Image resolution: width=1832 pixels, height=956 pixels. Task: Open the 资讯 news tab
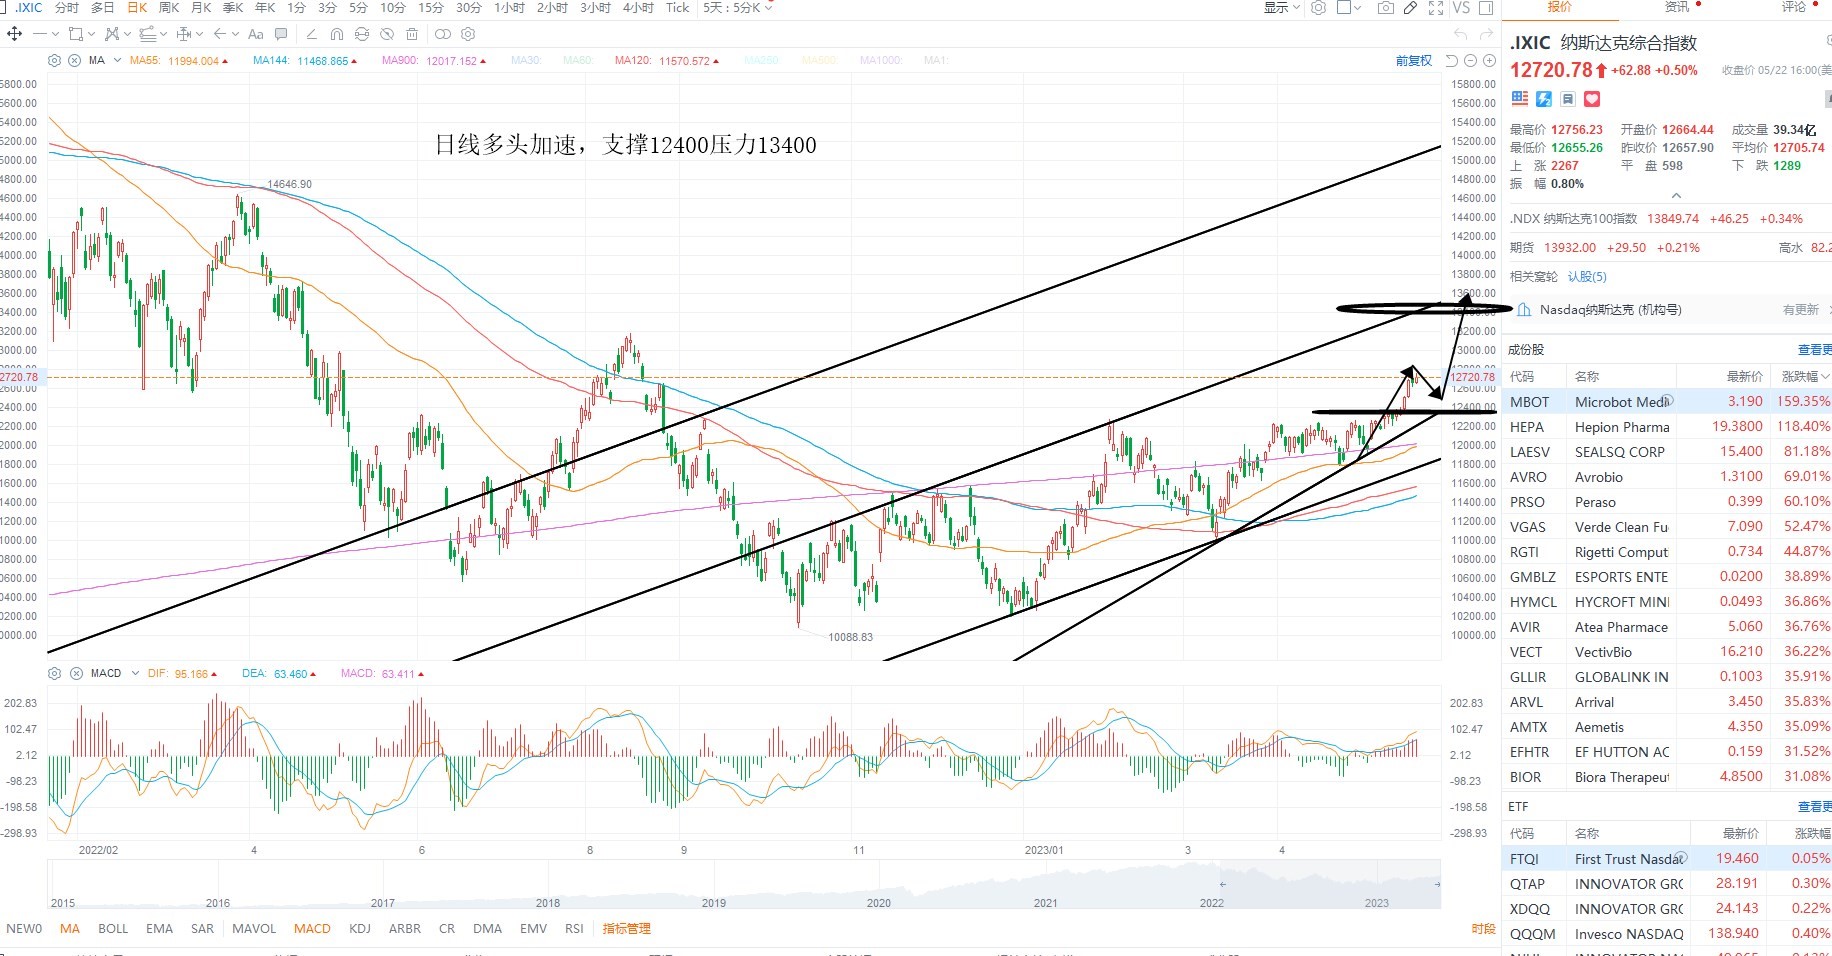click(x=1677, y=7)
